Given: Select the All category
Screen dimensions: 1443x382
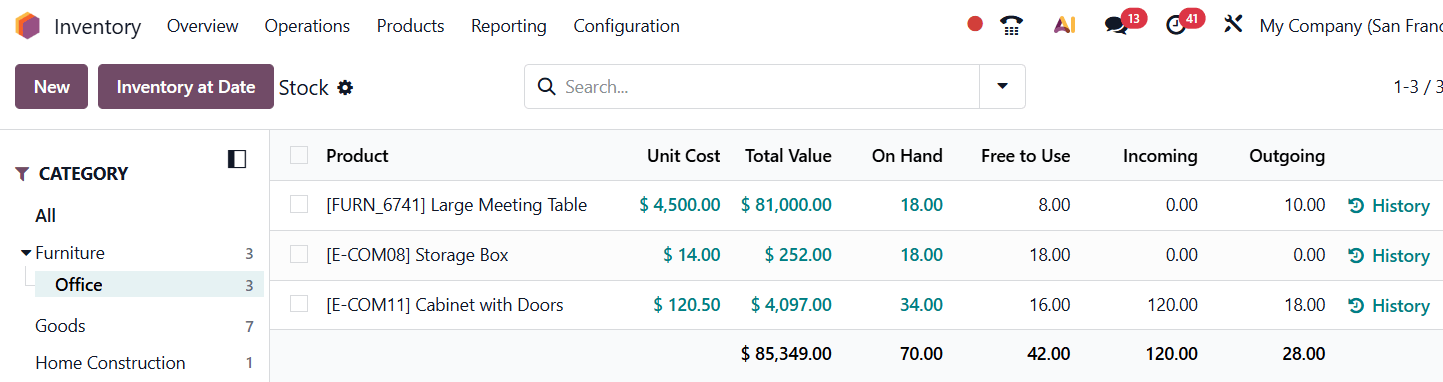Looking at the screenshot, I should pyautogui.click(x=45, y=216).
